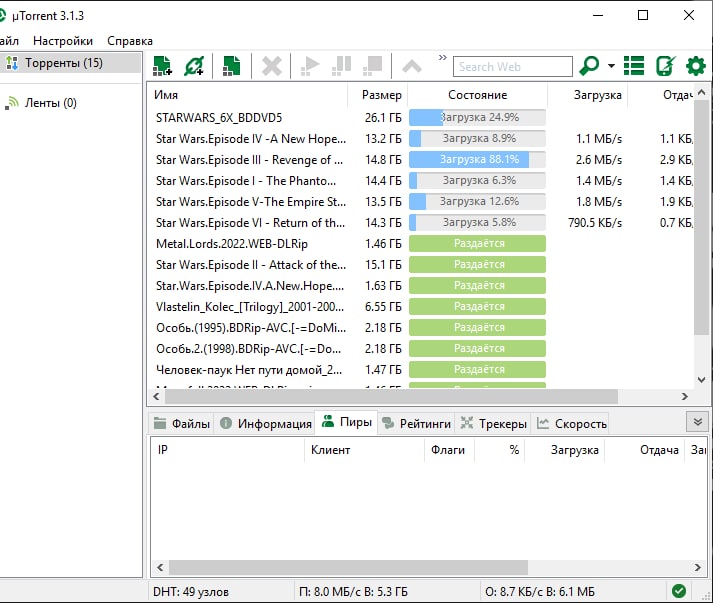Screen dimensions: 713x603
Task: Click the DHT: 49 узлов status text
Action: 191,592
